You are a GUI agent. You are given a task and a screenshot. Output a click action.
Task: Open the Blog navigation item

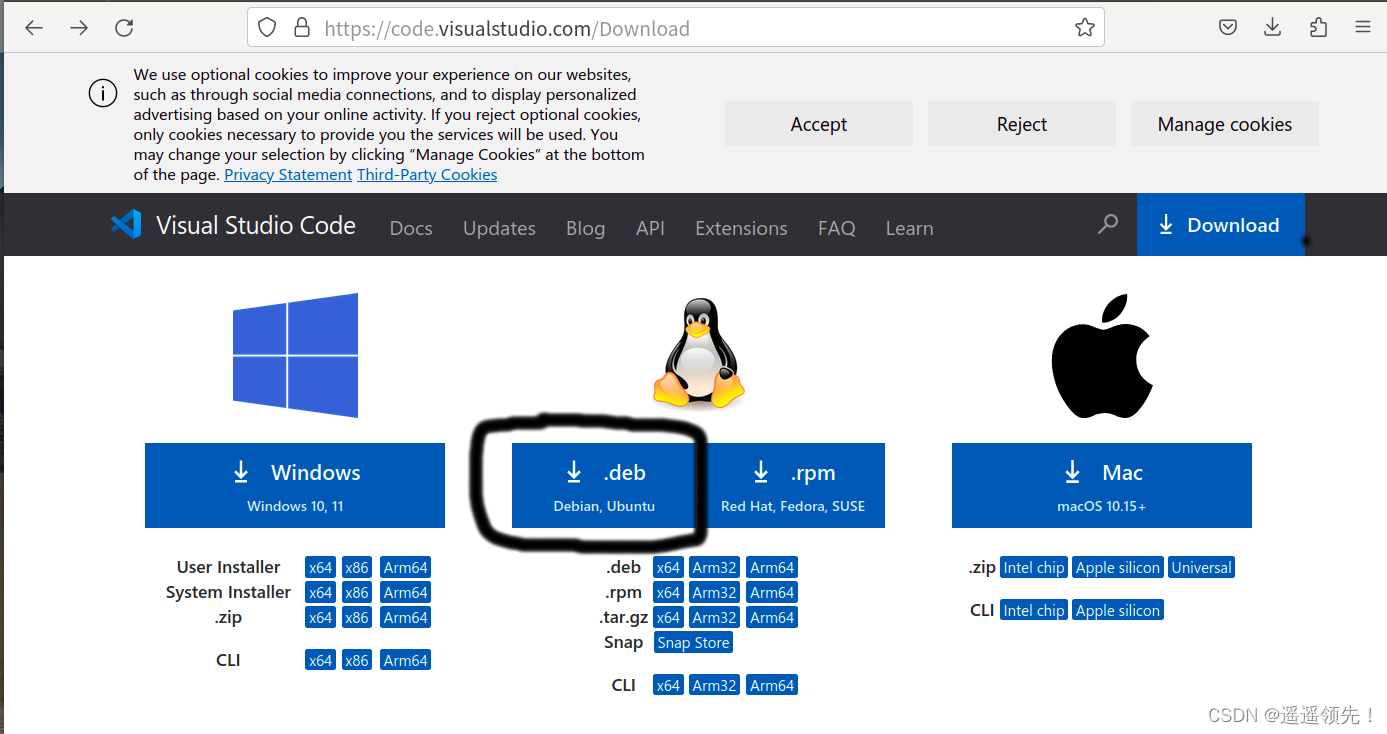(x=585, y=228)
